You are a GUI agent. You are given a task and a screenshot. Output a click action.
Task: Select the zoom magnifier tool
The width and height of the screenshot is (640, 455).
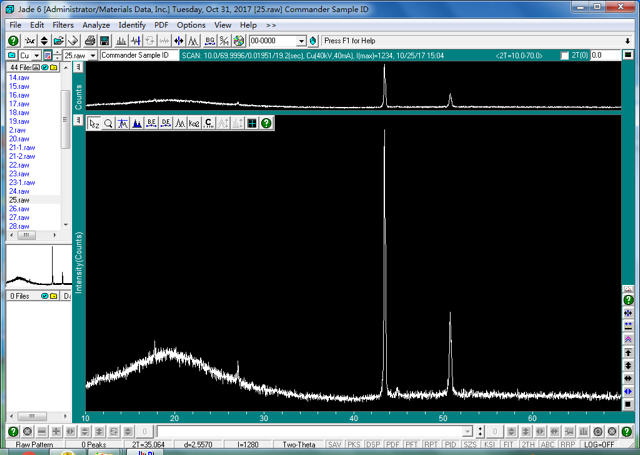108,124
